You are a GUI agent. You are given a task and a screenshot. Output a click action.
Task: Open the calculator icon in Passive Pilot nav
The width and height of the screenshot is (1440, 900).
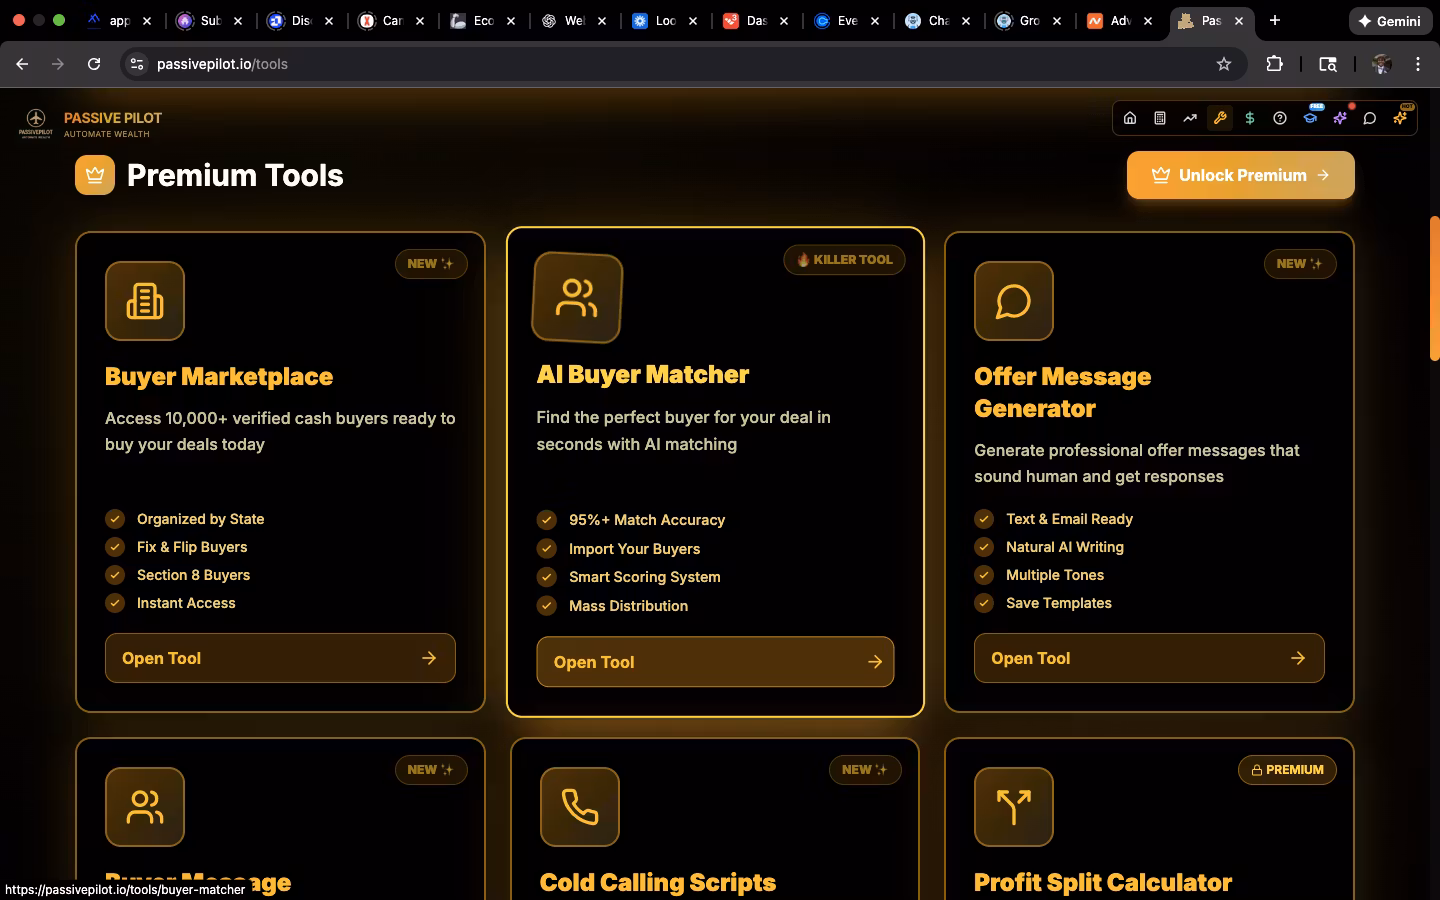pyautogui.click(x=1160, y=118)
